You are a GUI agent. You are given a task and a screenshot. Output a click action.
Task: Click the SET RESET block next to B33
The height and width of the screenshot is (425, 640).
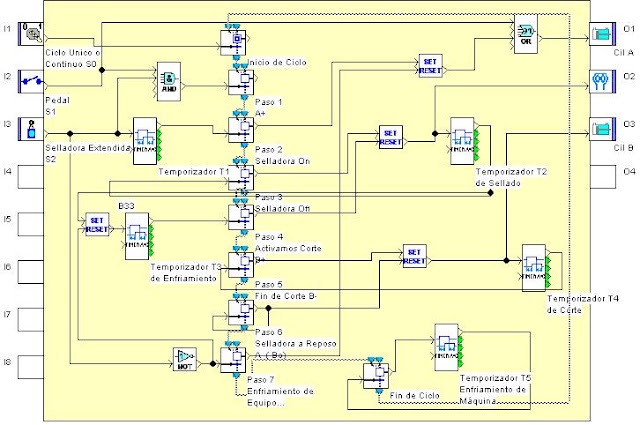pyautogui.click(x=97, y=225)
